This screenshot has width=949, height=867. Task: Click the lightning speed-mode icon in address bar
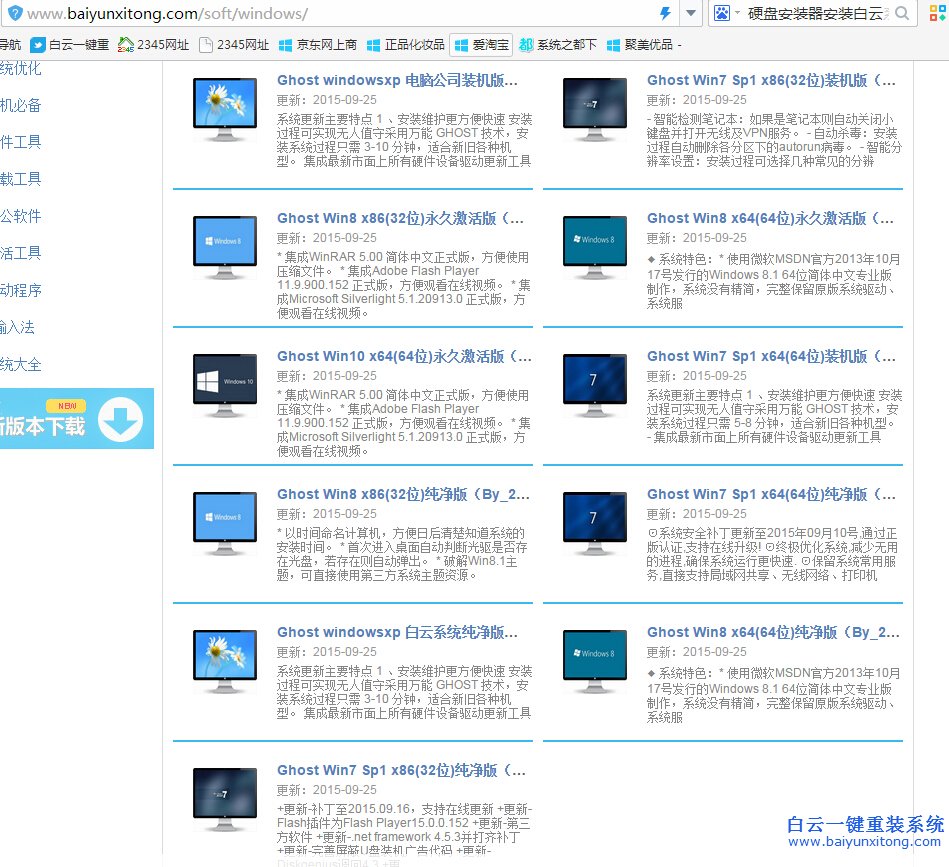(665, 13)
